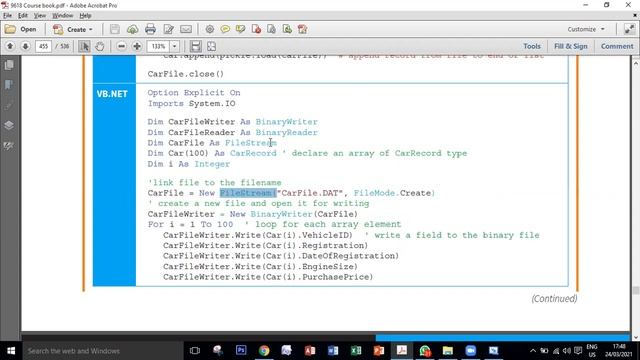Click the highlighted FileStream( text

248,193
